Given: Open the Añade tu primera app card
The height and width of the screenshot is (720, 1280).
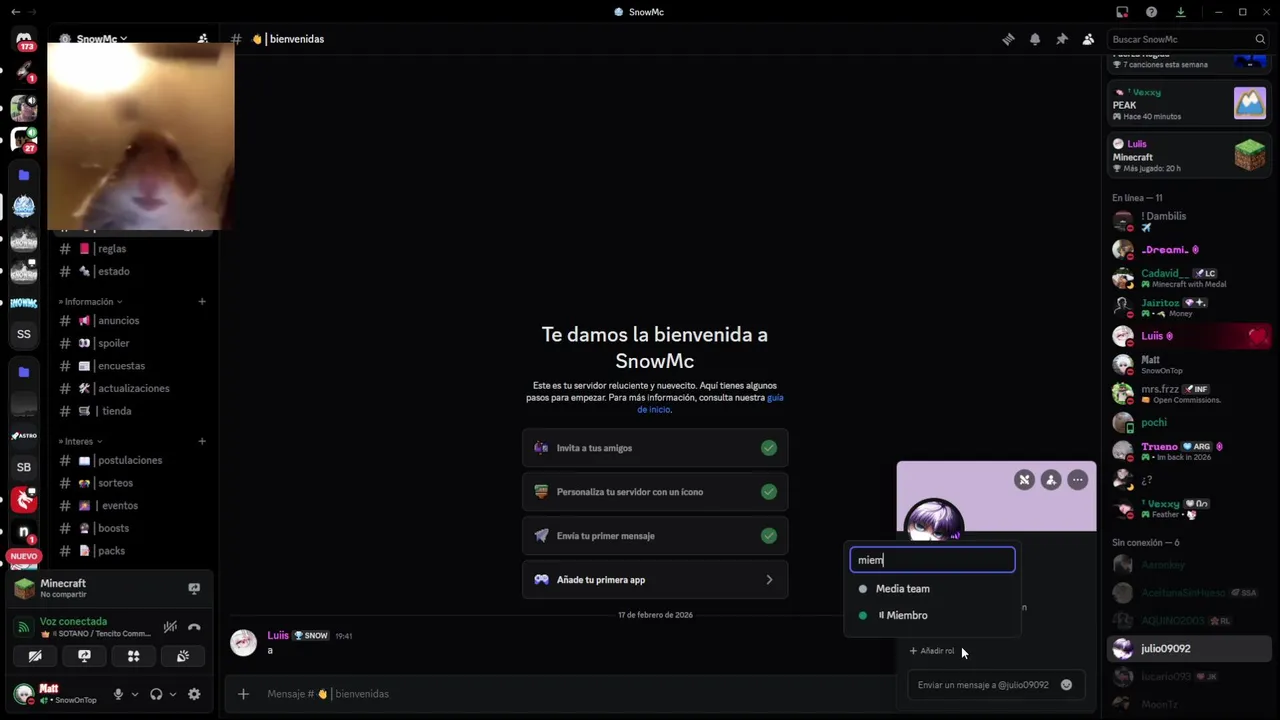Looking at the screenshot, I should tap(655, 580).
